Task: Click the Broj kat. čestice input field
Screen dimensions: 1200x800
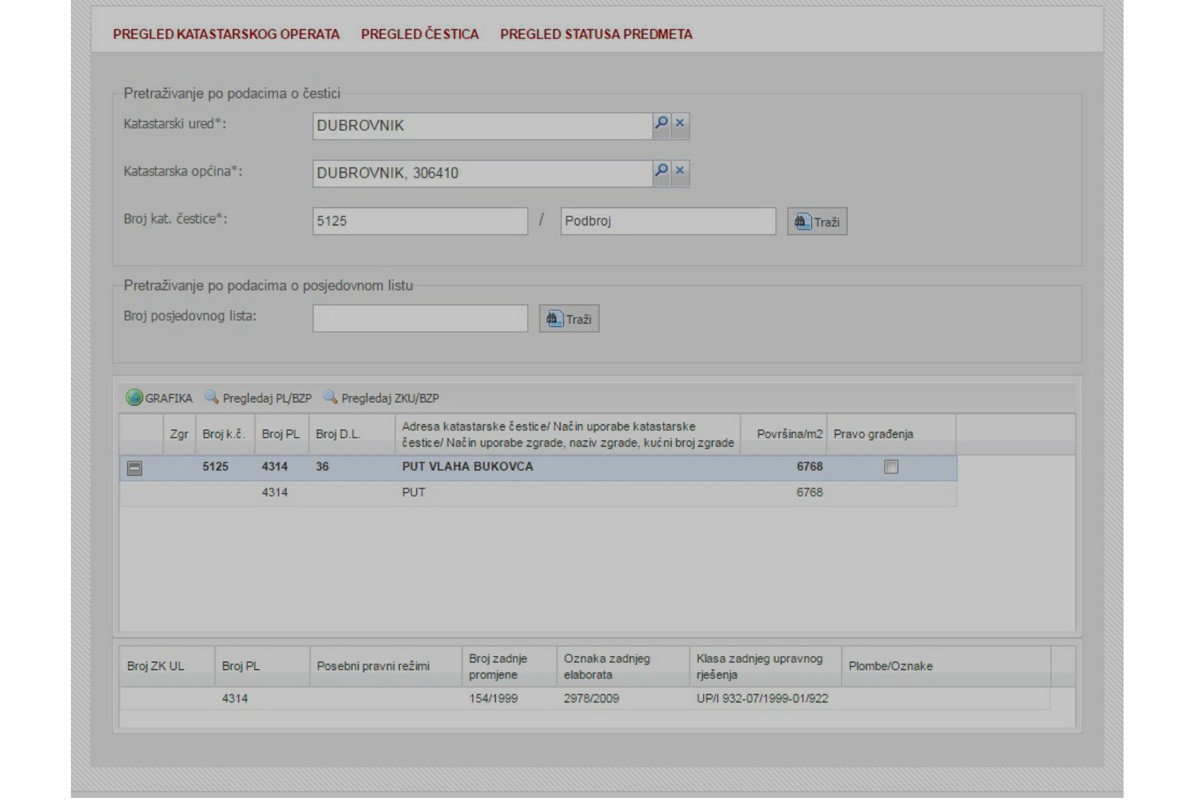Action: pos(419,222)
